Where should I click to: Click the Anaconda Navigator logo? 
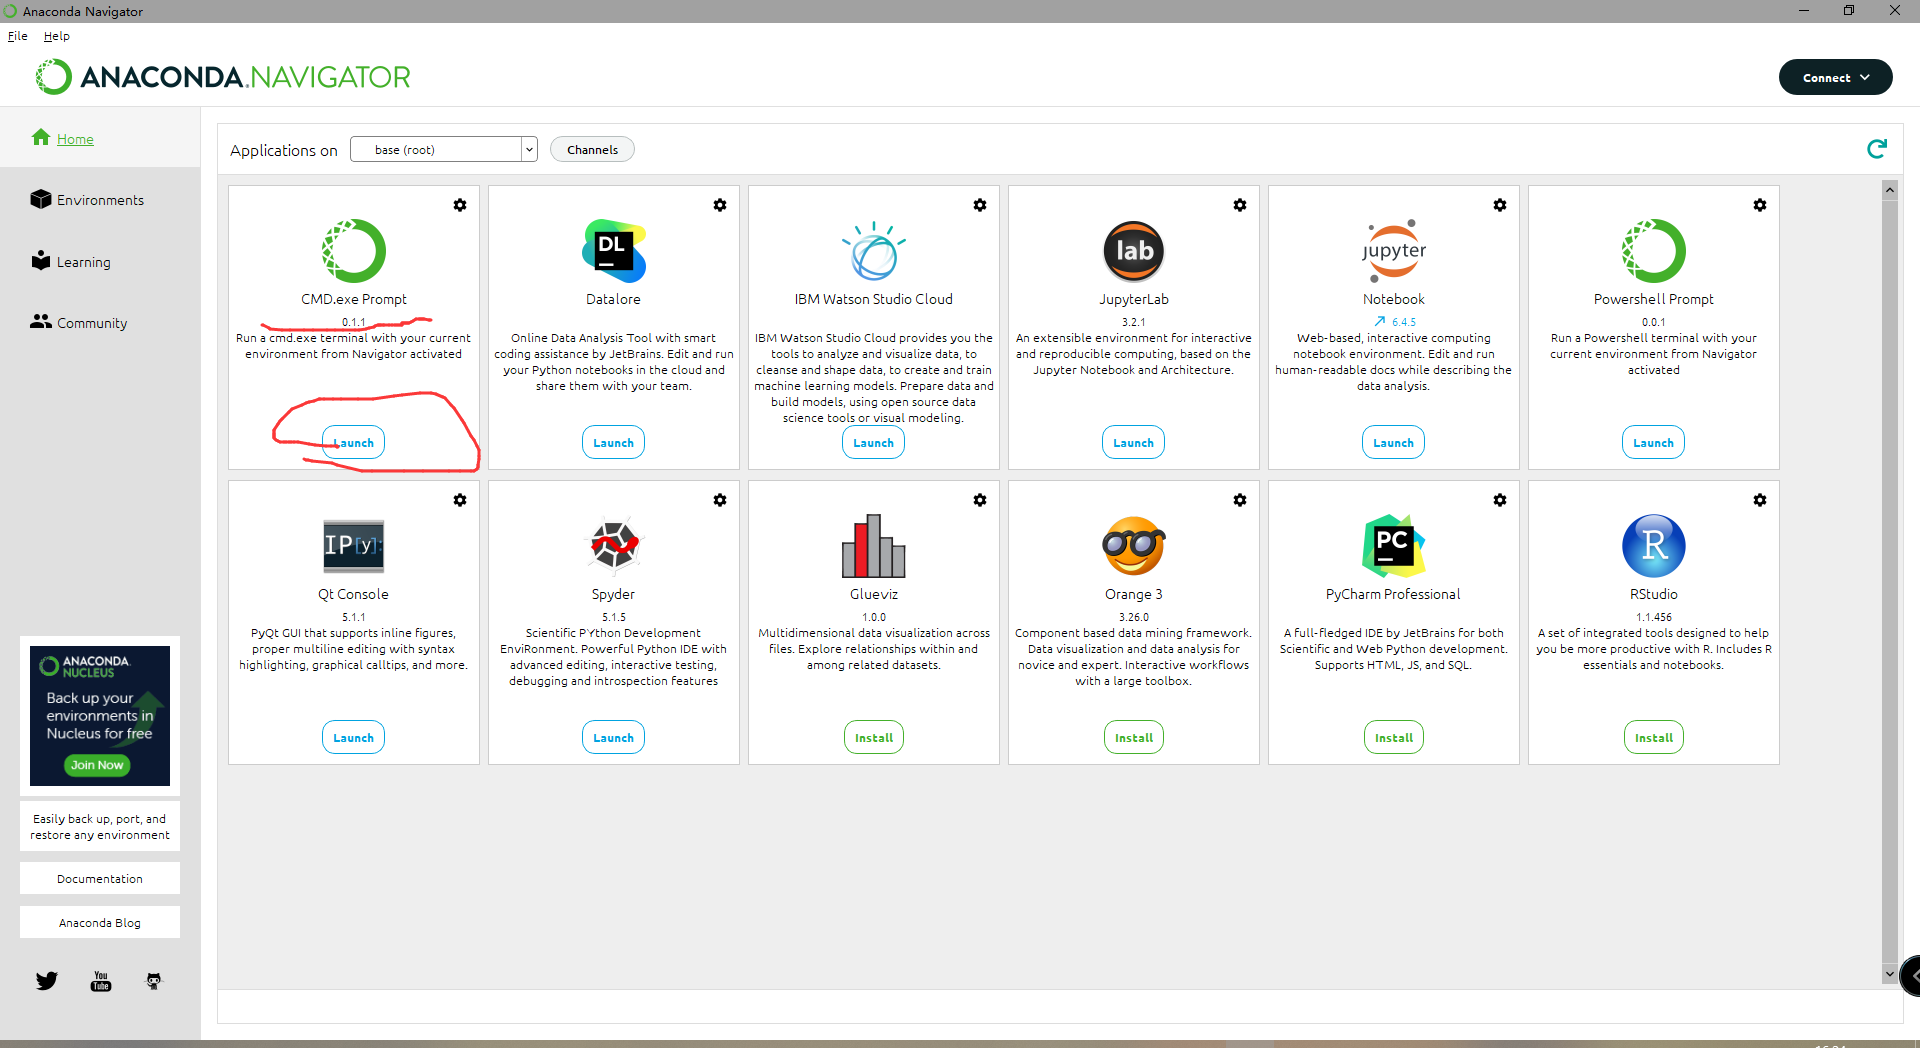[x=223, y=77]
